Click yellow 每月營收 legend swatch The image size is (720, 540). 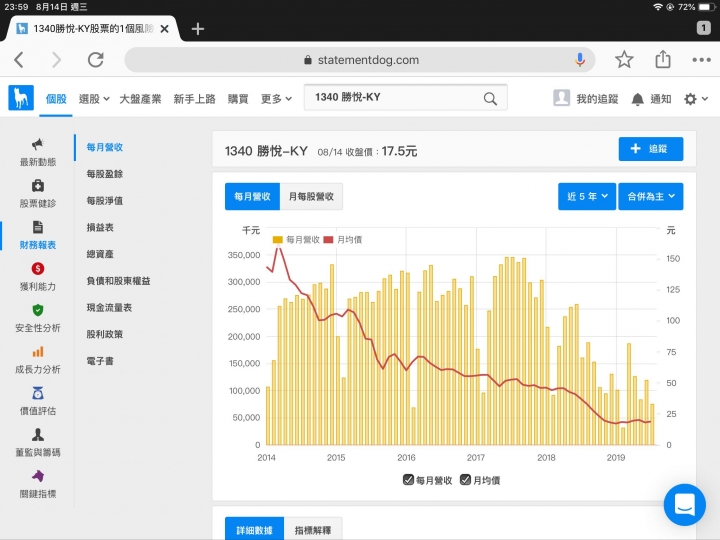coord(277,240)
